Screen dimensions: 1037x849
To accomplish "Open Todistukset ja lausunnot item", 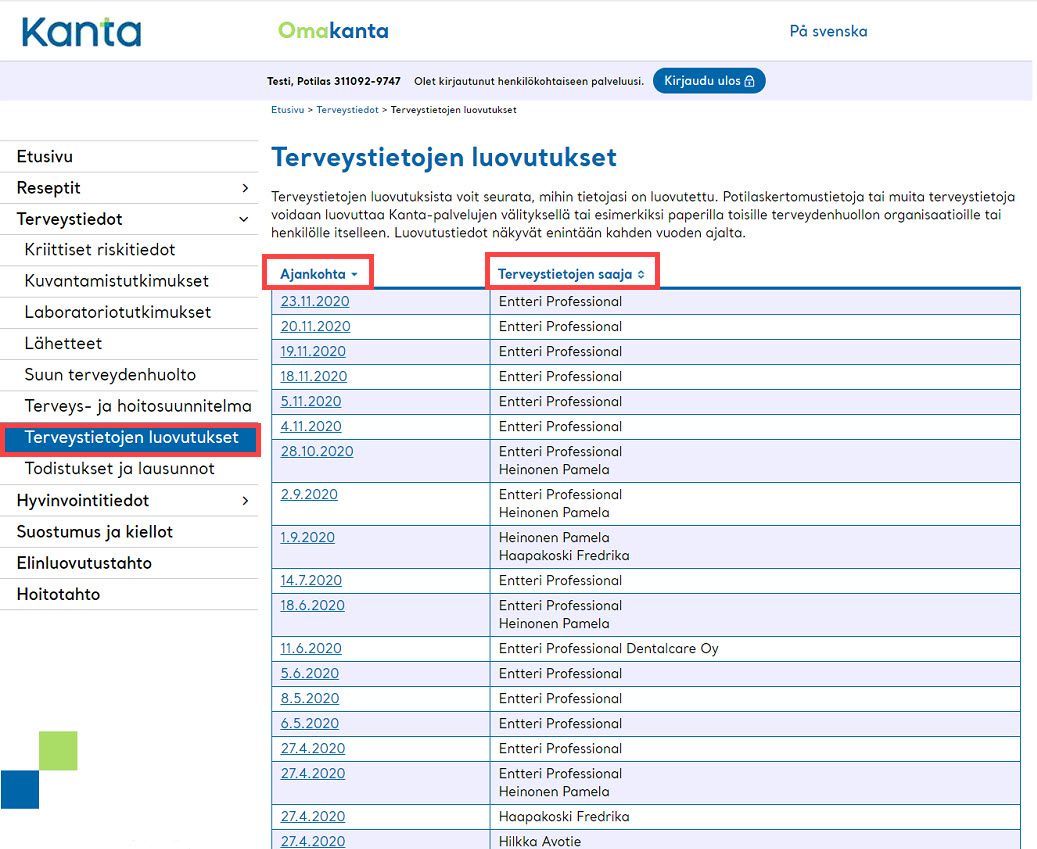I will click(120, 469).
